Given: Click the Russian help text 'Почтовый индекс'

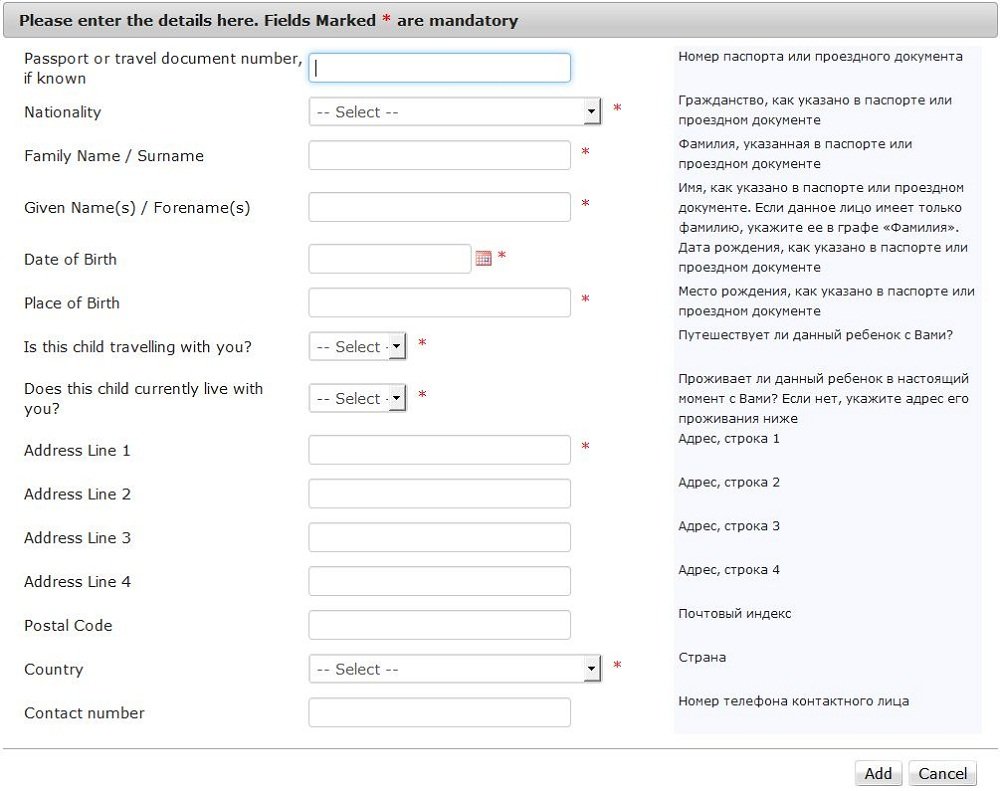Looking at the screenshot, I should (x=735, y=614).
